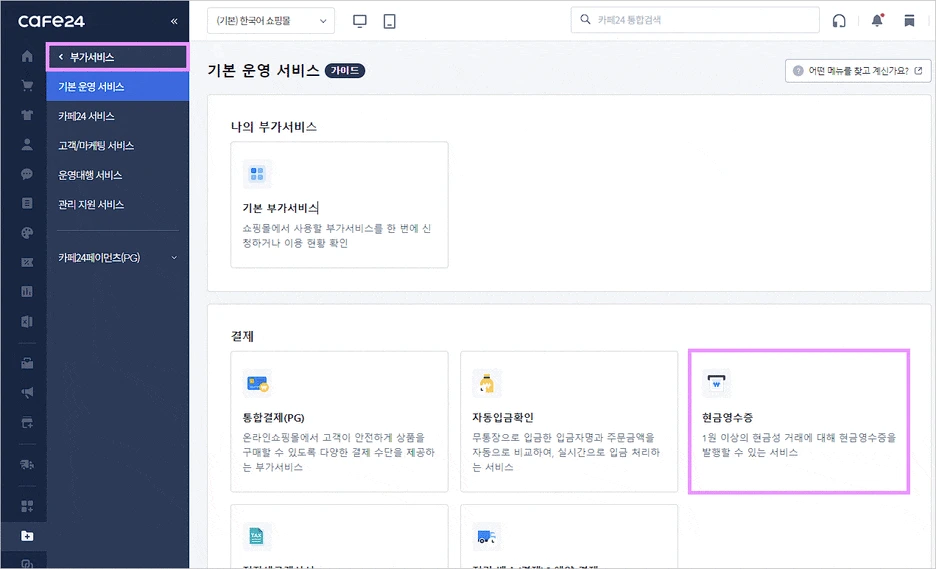This screenshot has height=569, width=936.
Task: Open the speech bubble messages icon
Action: click(27, 174)
